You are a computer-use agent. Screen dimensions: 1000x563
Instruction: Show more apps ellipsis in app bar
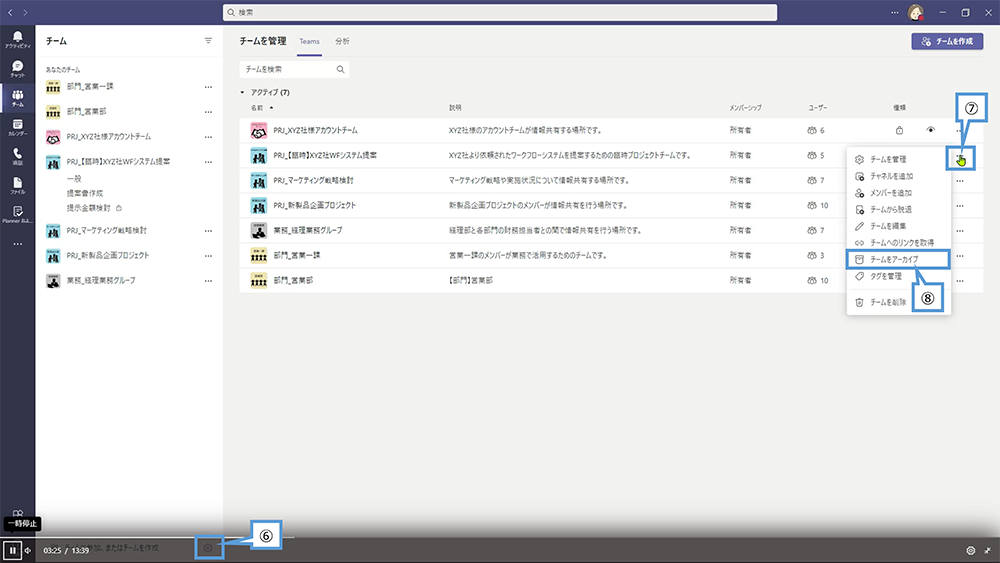(17, 244)
